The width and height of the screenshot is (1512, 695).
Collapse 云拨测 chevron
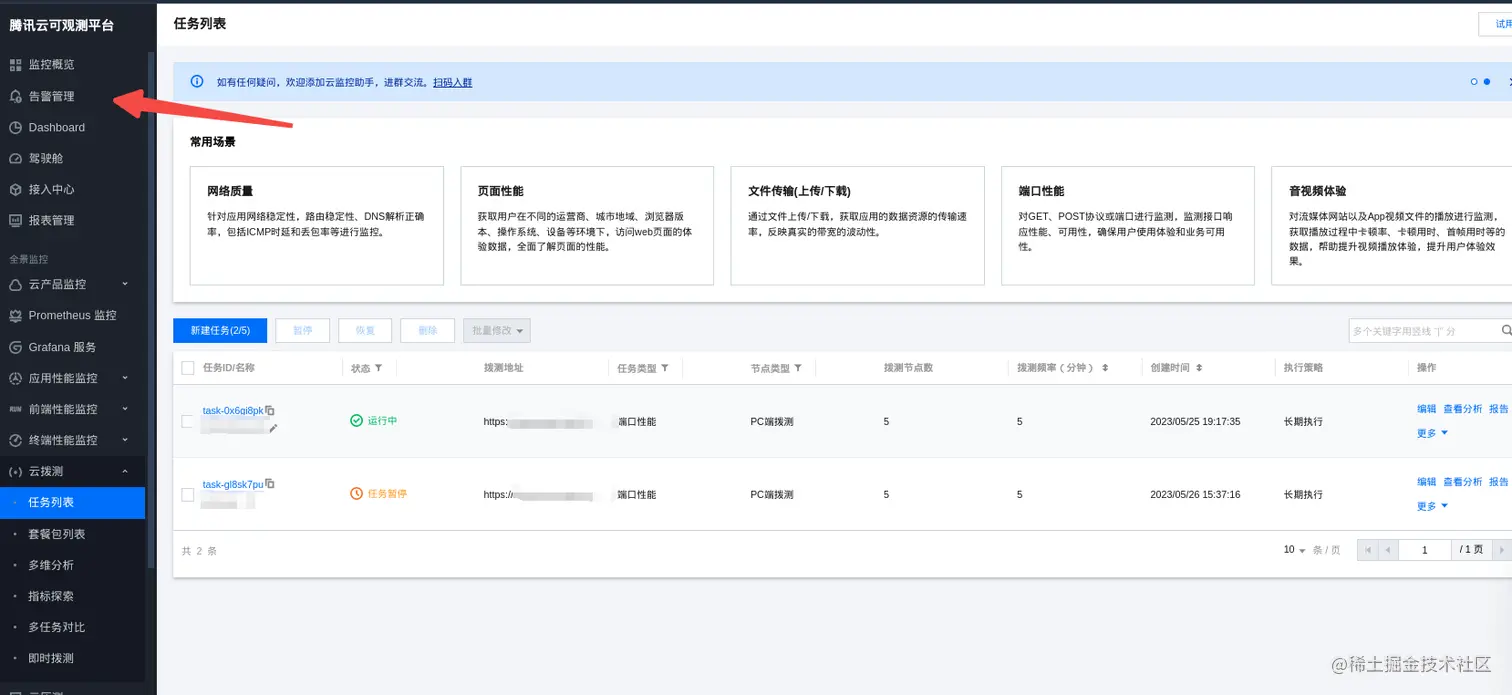[125, 471]
